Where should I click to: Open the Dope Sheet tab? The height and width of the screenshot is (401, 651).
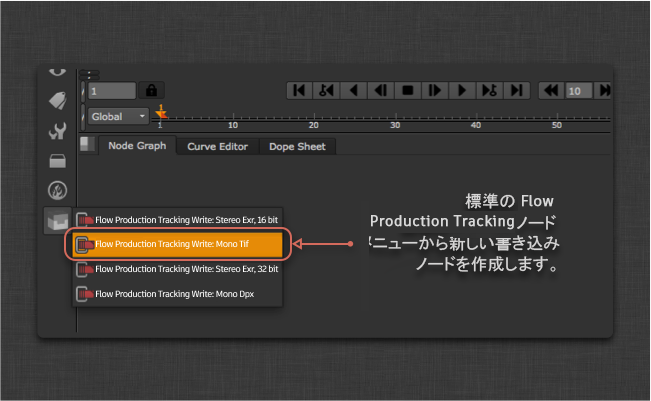click(x=297, y=147)
